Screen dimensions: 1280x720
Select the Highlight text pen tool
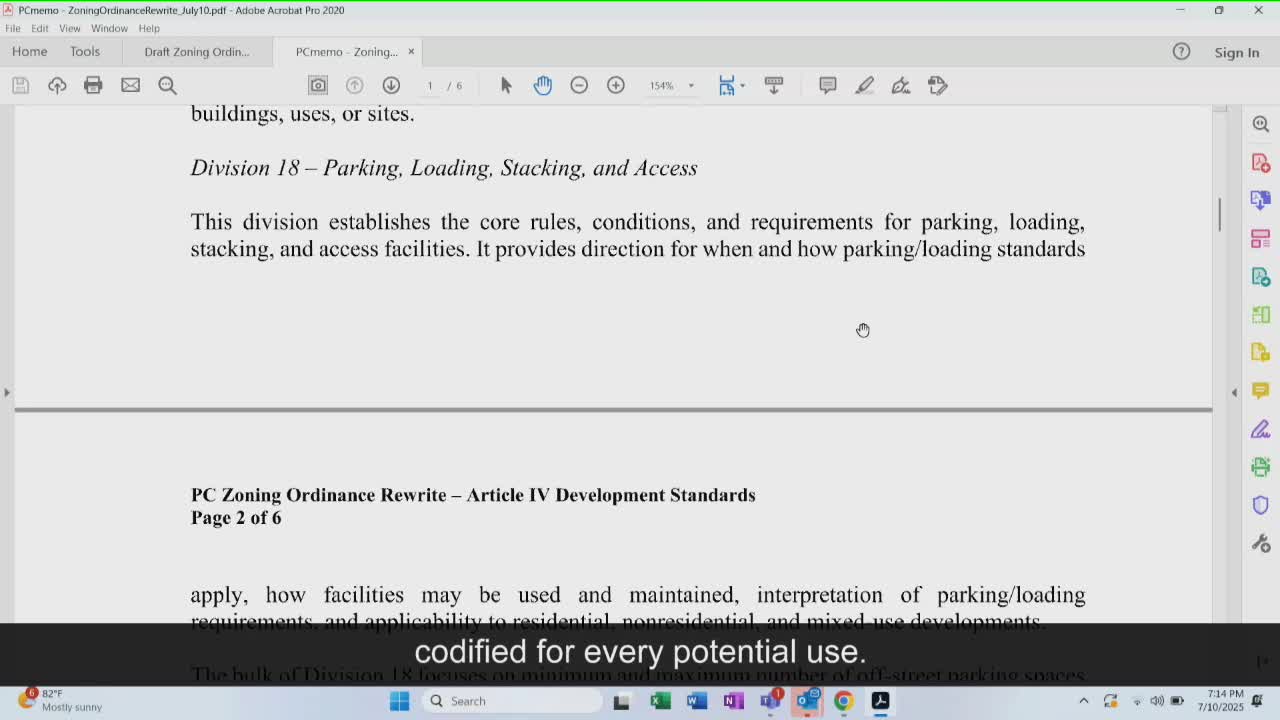(864, 86)
